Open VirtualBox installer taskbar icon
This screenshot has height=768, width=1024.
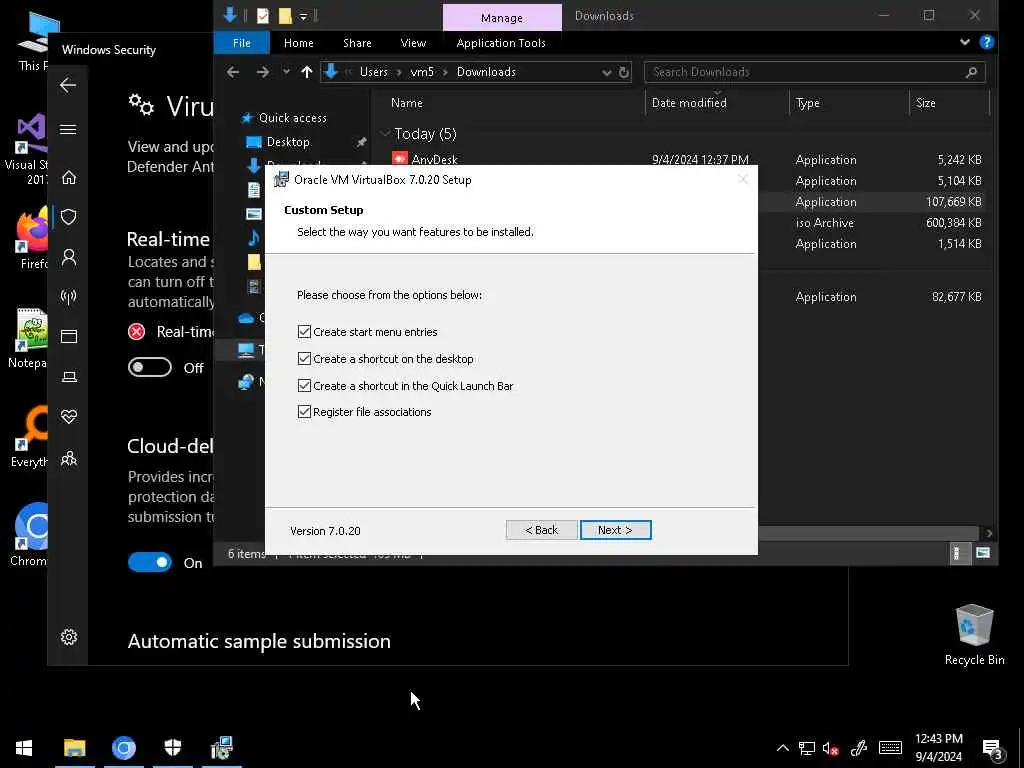coord(222,748)
